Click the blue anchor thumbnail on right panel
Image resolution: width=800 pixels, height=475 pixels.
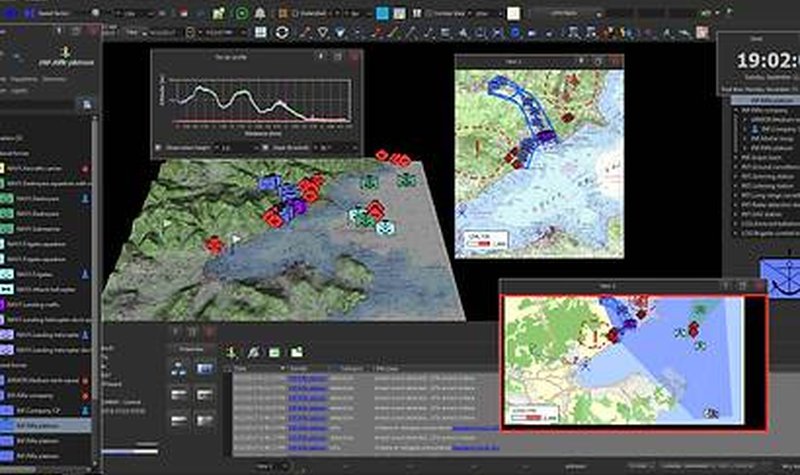point(780,278)
